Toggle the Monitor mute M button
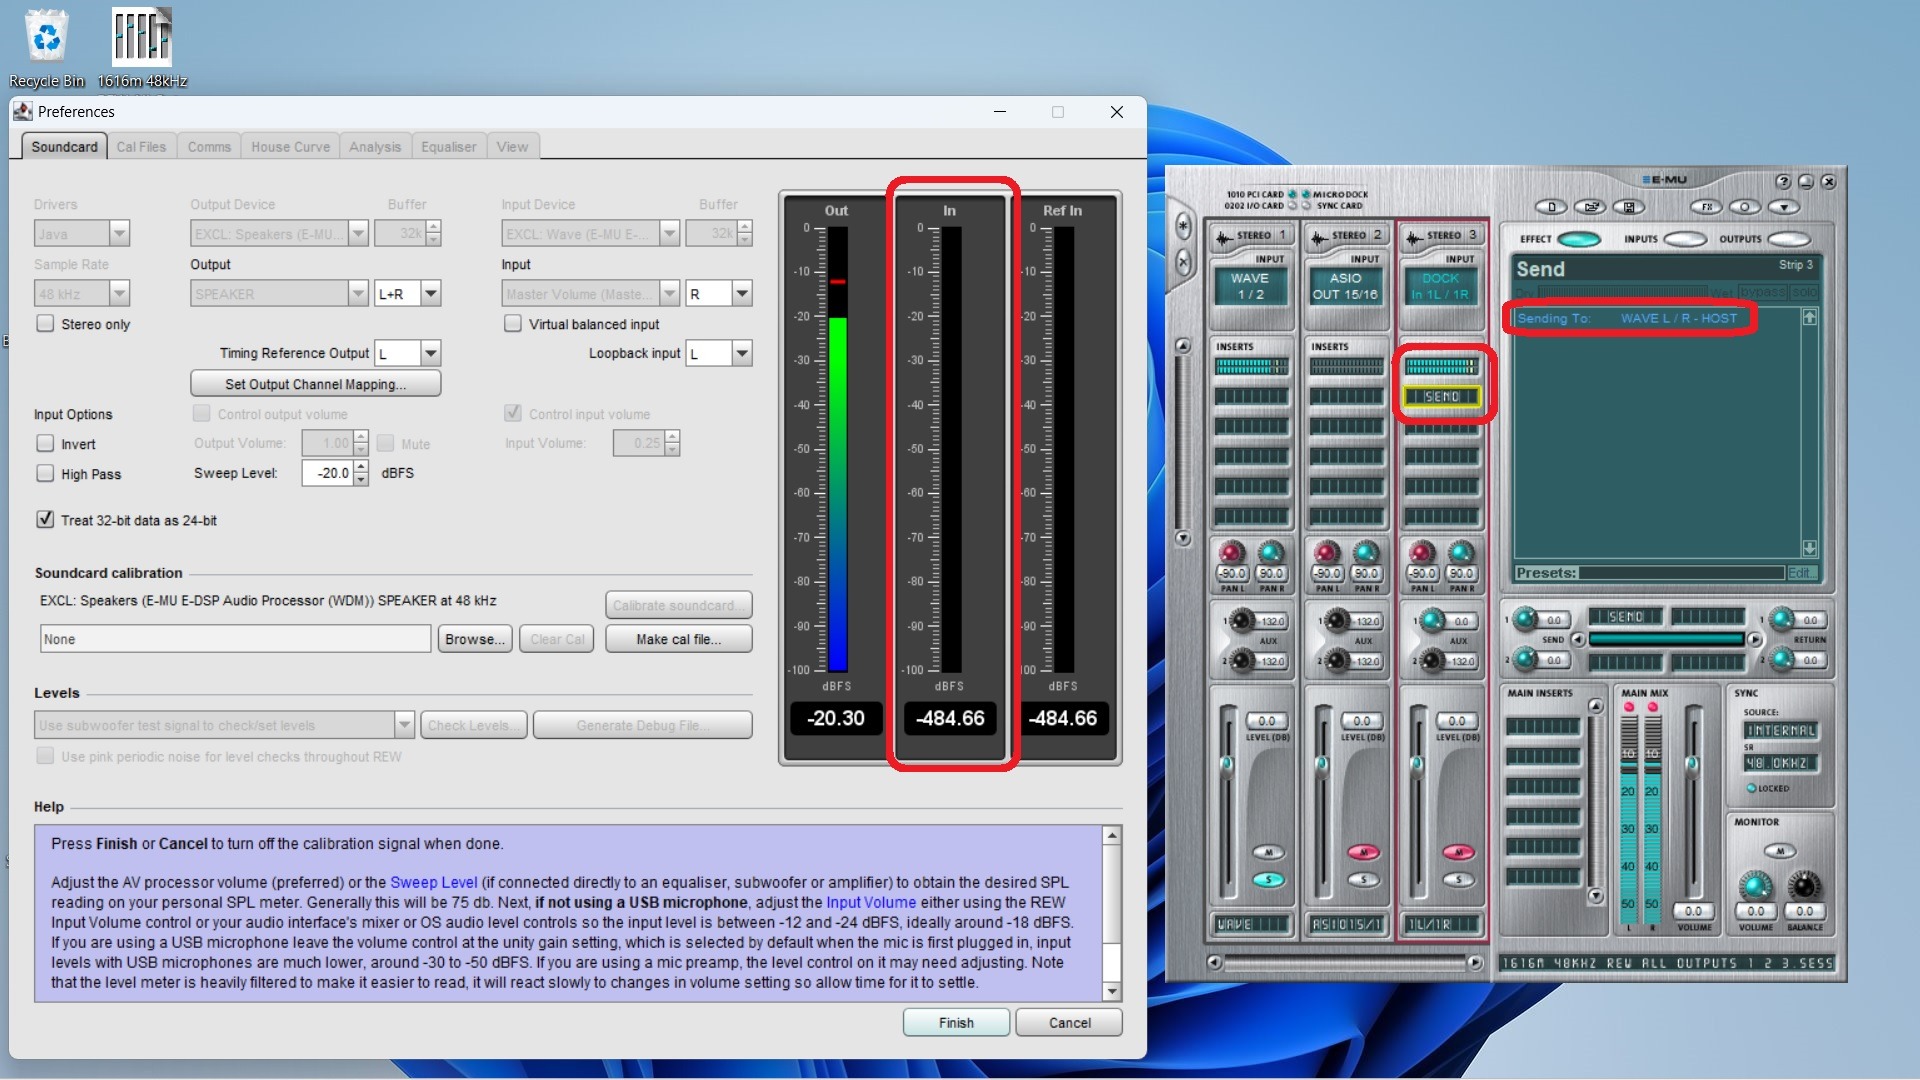The image size is (1920, 1080). click(1780, 851)
